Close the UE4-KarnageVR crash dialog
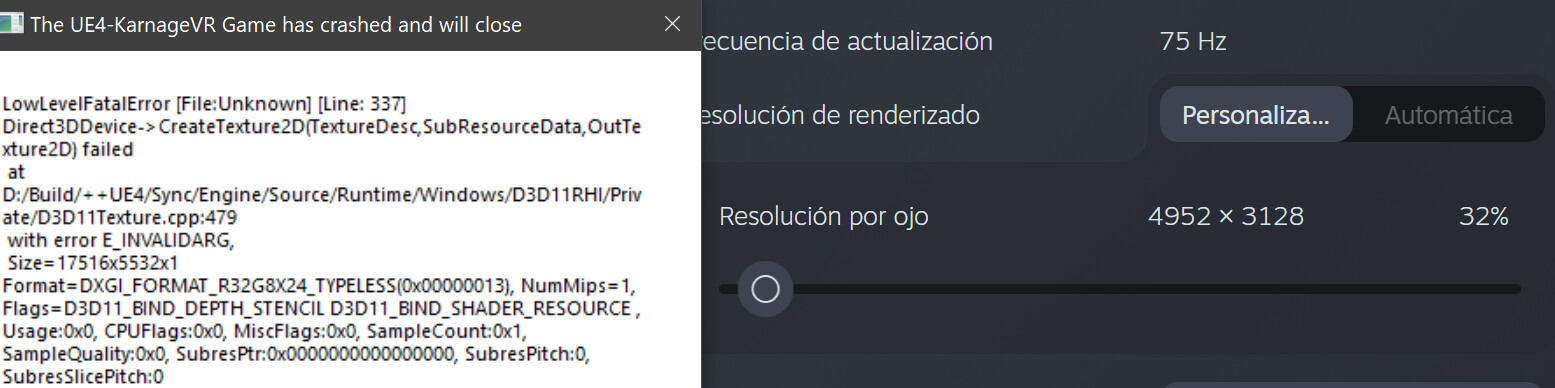 [672, 24]
